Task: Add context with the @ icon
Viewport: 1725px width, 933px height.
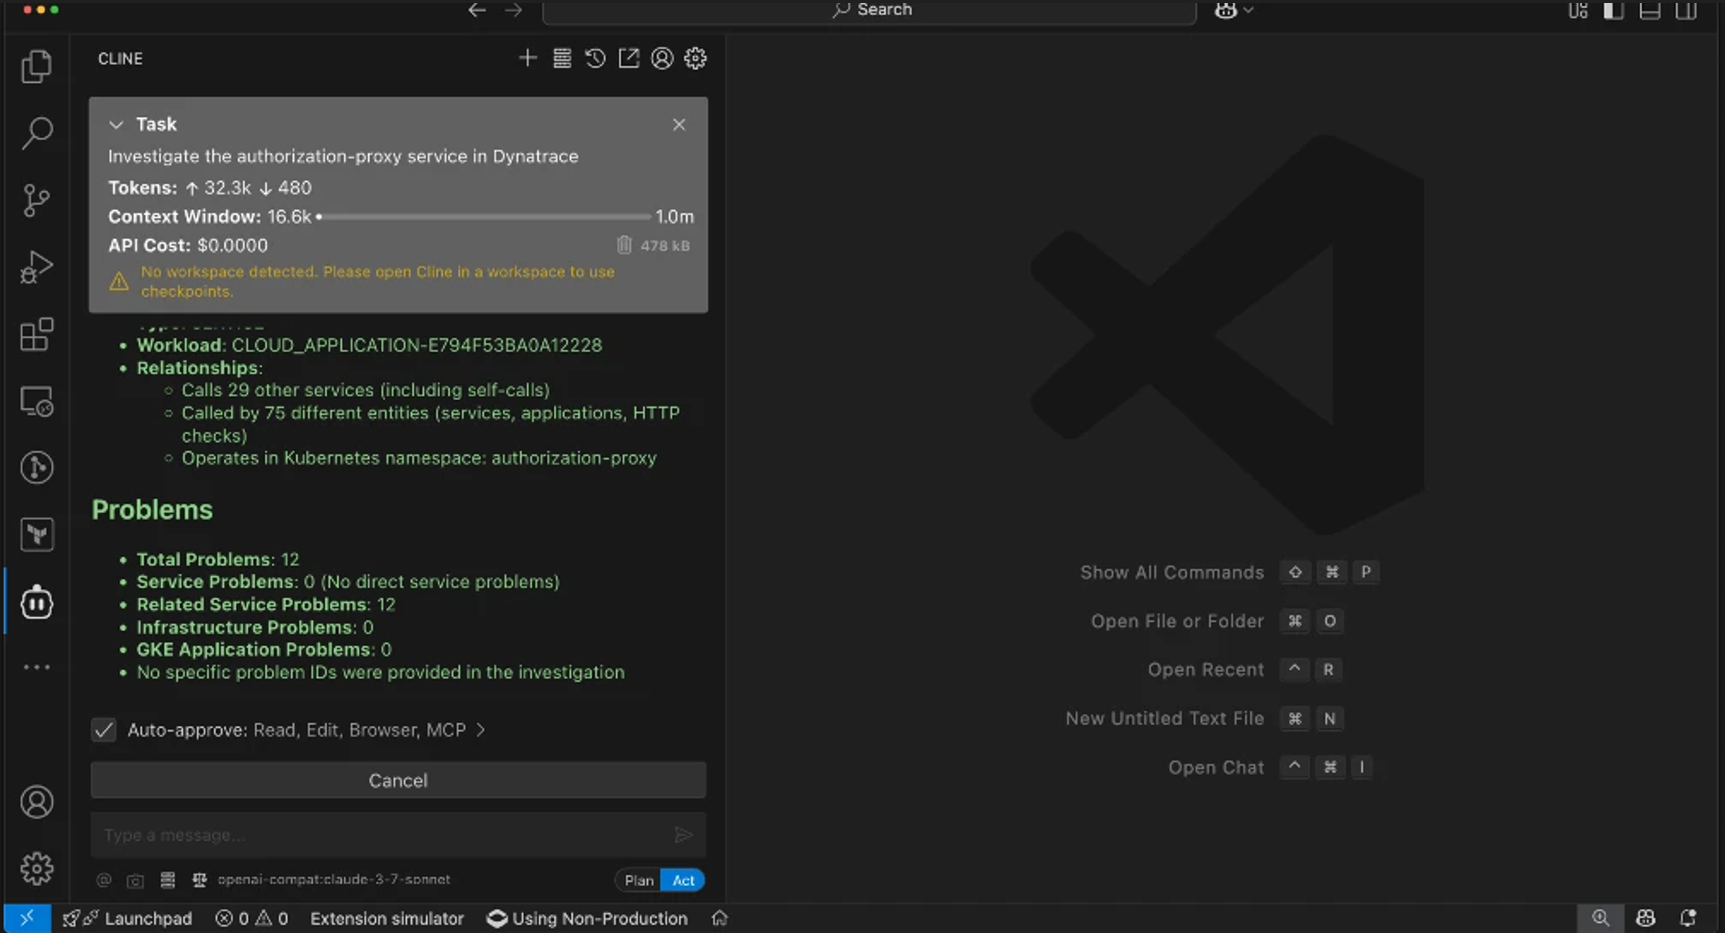Action: tap(103, 880)
